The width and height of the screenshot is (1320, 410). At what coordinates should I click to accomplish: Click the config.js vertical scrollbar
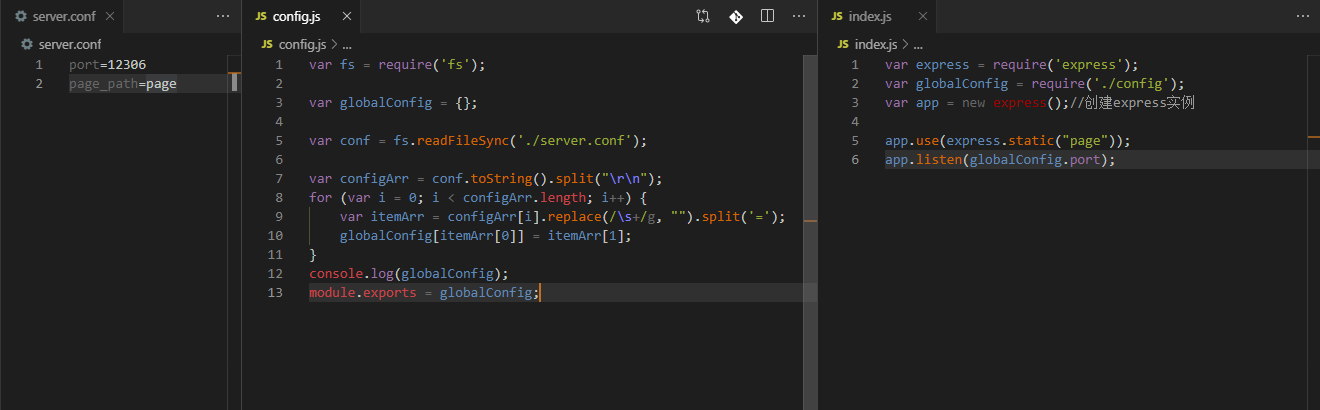click(810, 232)
